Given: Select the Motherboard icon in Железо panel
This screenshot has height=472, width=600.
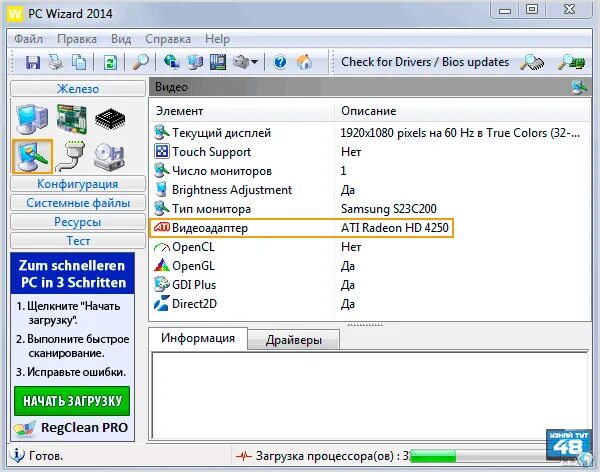Looking at the screenshot, I should click(72, 119).
